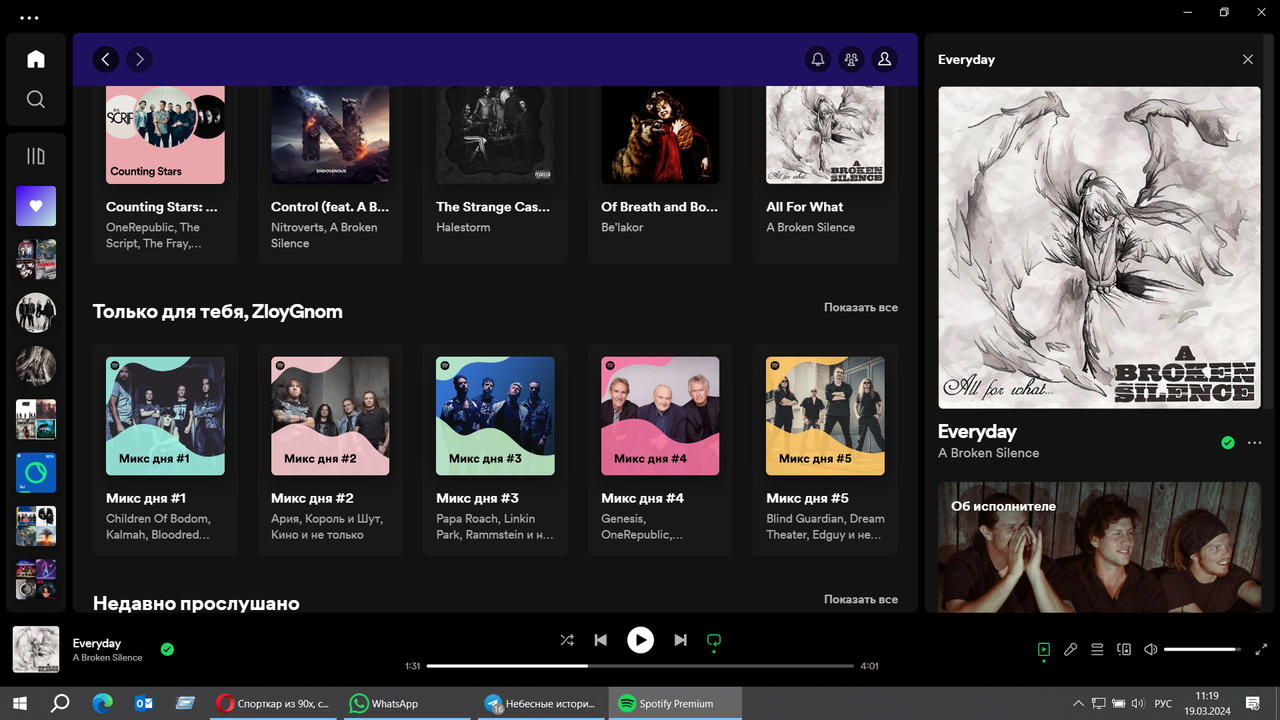Open Windows notification center icon
The width and height of the screenshot is (1280, 720).
(1253, 704)
